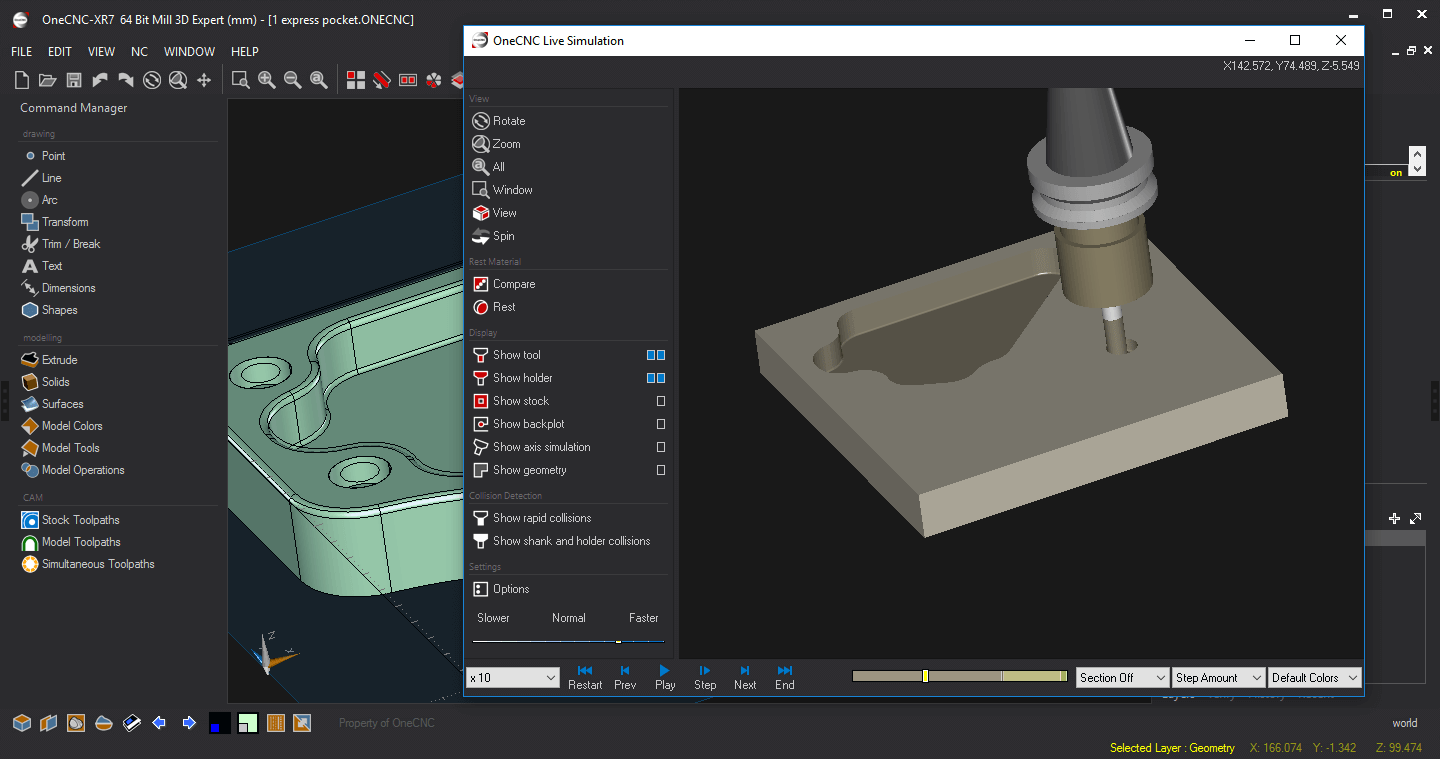This screenshot has height=759, width=1440.
Task: Select the Text tool in Command Manager
Action: coord(42,266)
